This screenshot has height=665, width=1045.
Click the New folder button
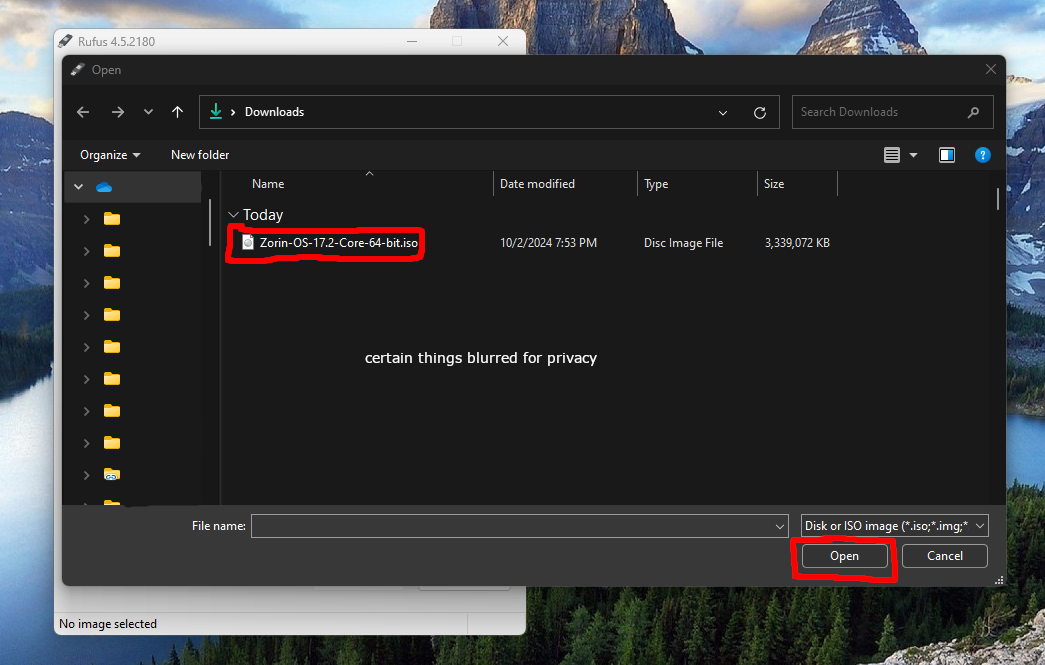(200, 155)
